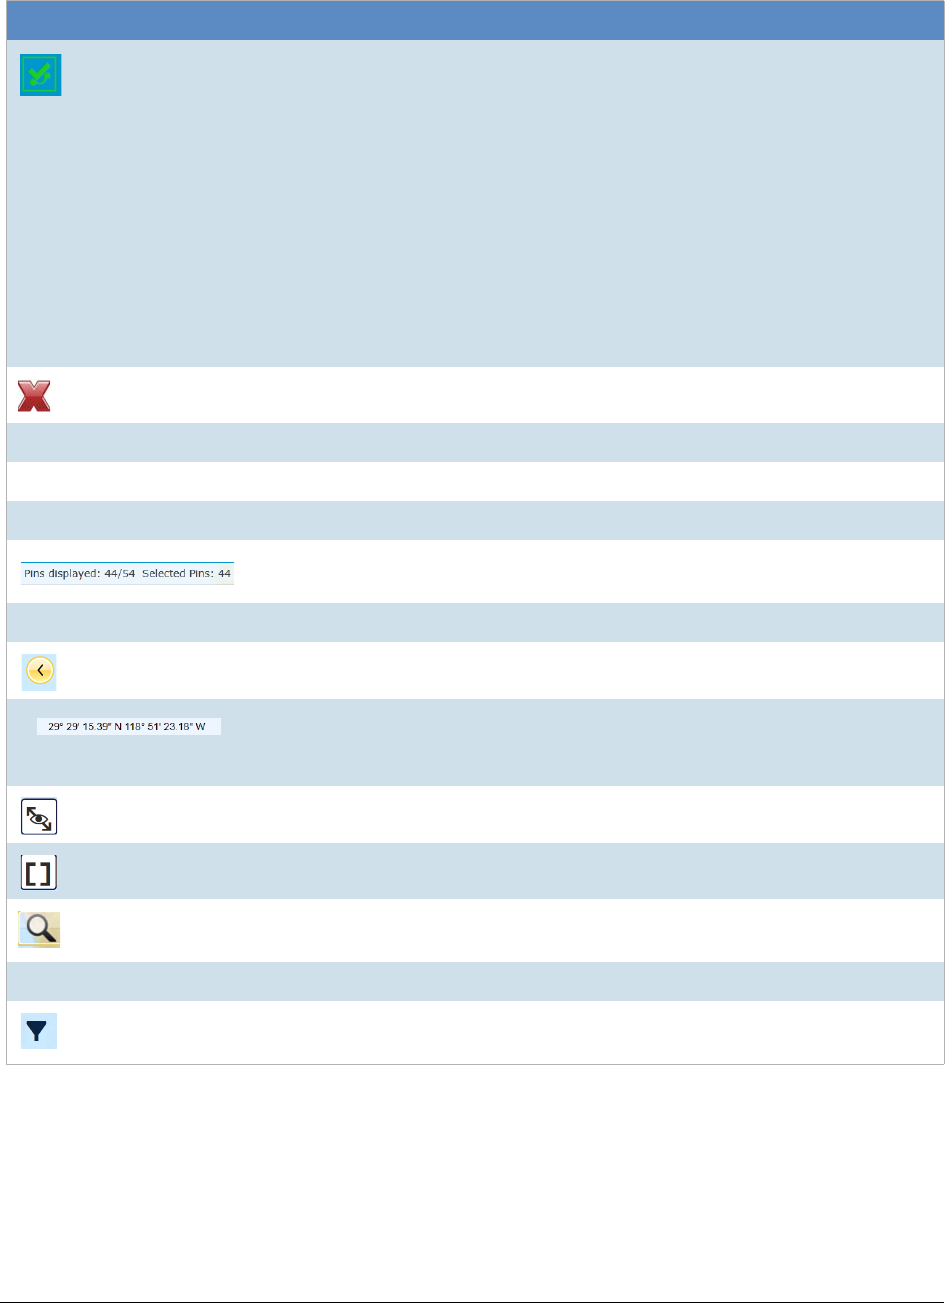Click the yellow back arrow button

click(x=39, y=671)
